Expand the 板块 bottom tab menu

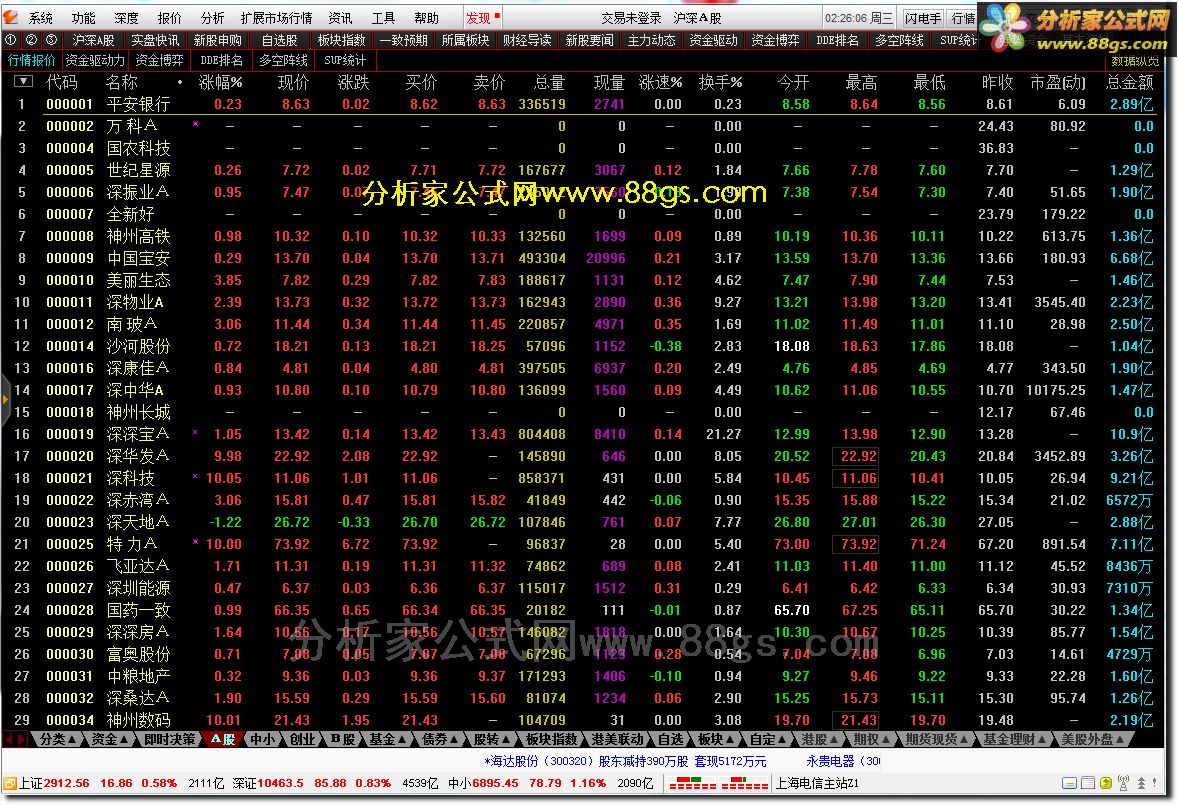717,740
